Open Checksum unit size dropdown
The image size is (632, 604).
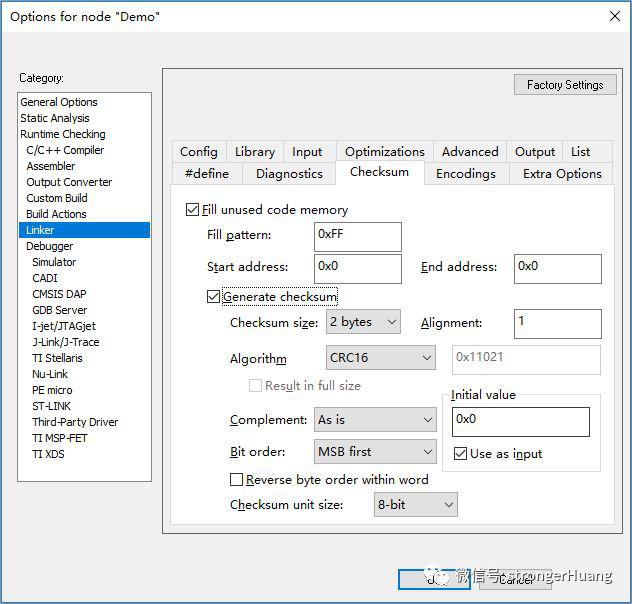click(x=416, y=504)
